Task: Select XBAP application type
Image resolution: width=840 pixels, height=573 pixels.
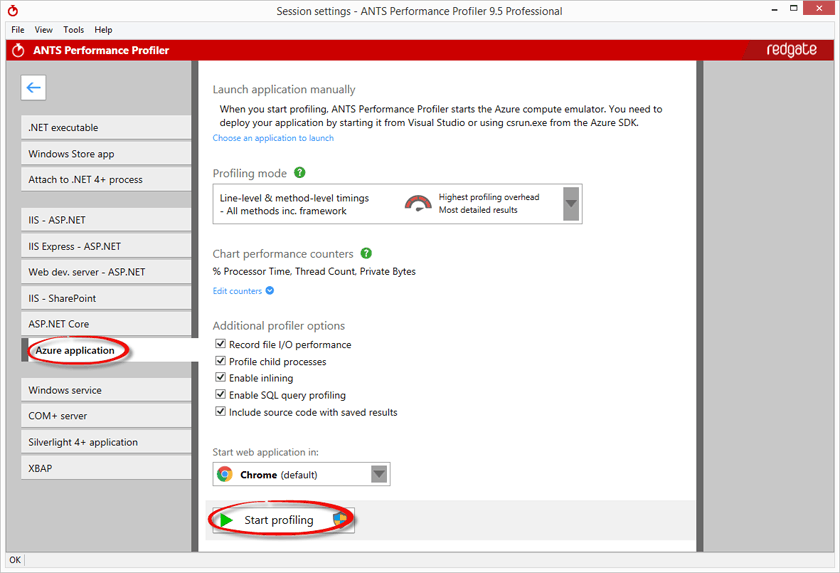Action: 106,468
